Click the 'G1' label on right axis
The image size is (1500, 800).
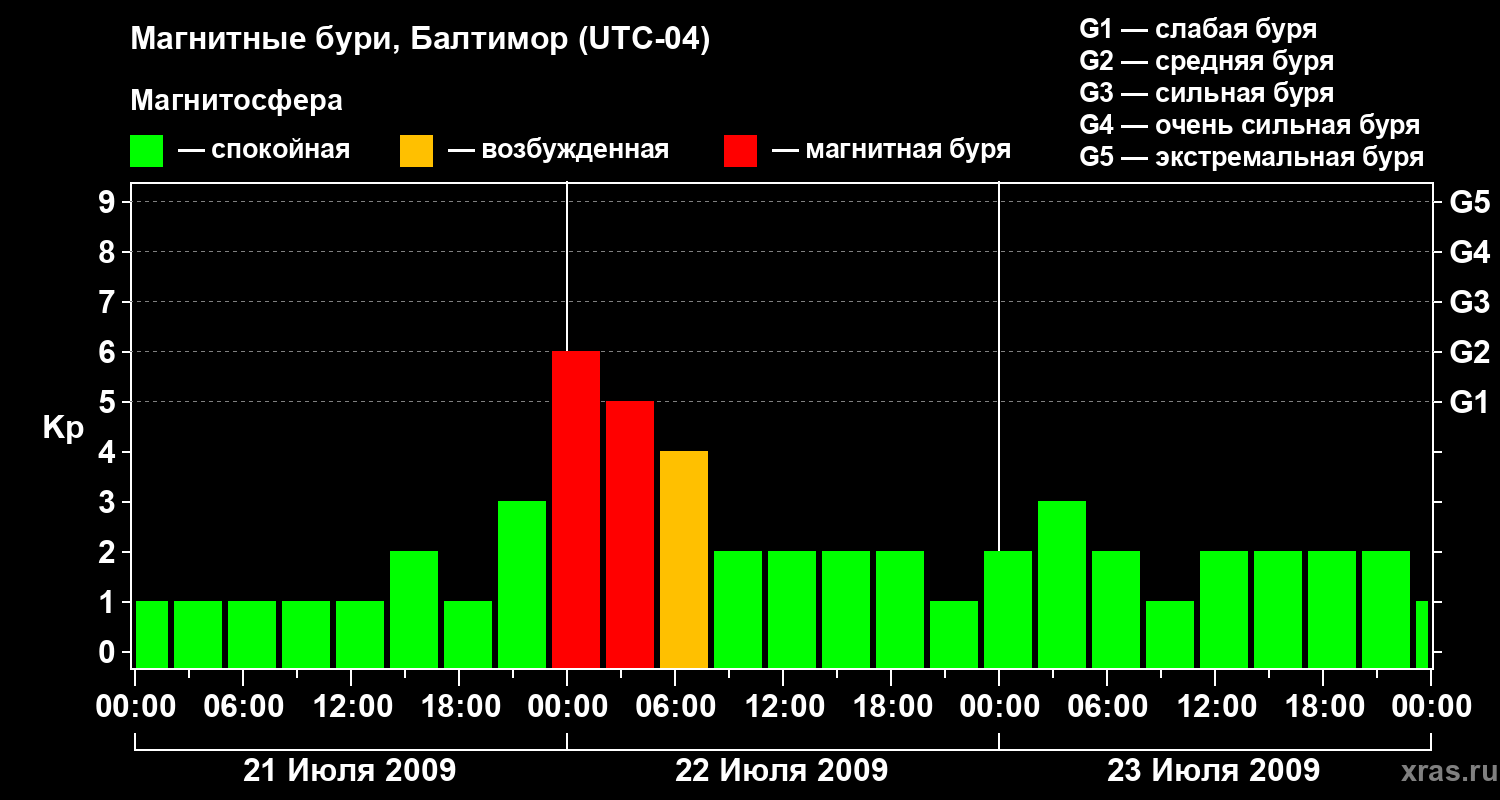[x=1469, y=402]
